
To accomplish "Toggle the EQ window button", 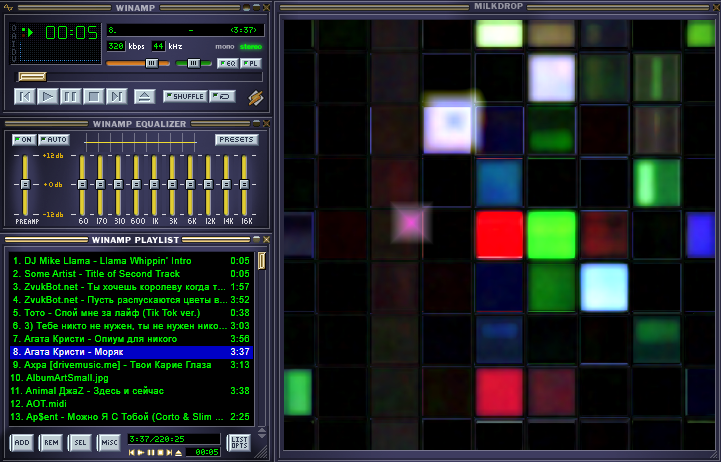I will point(227,63).
